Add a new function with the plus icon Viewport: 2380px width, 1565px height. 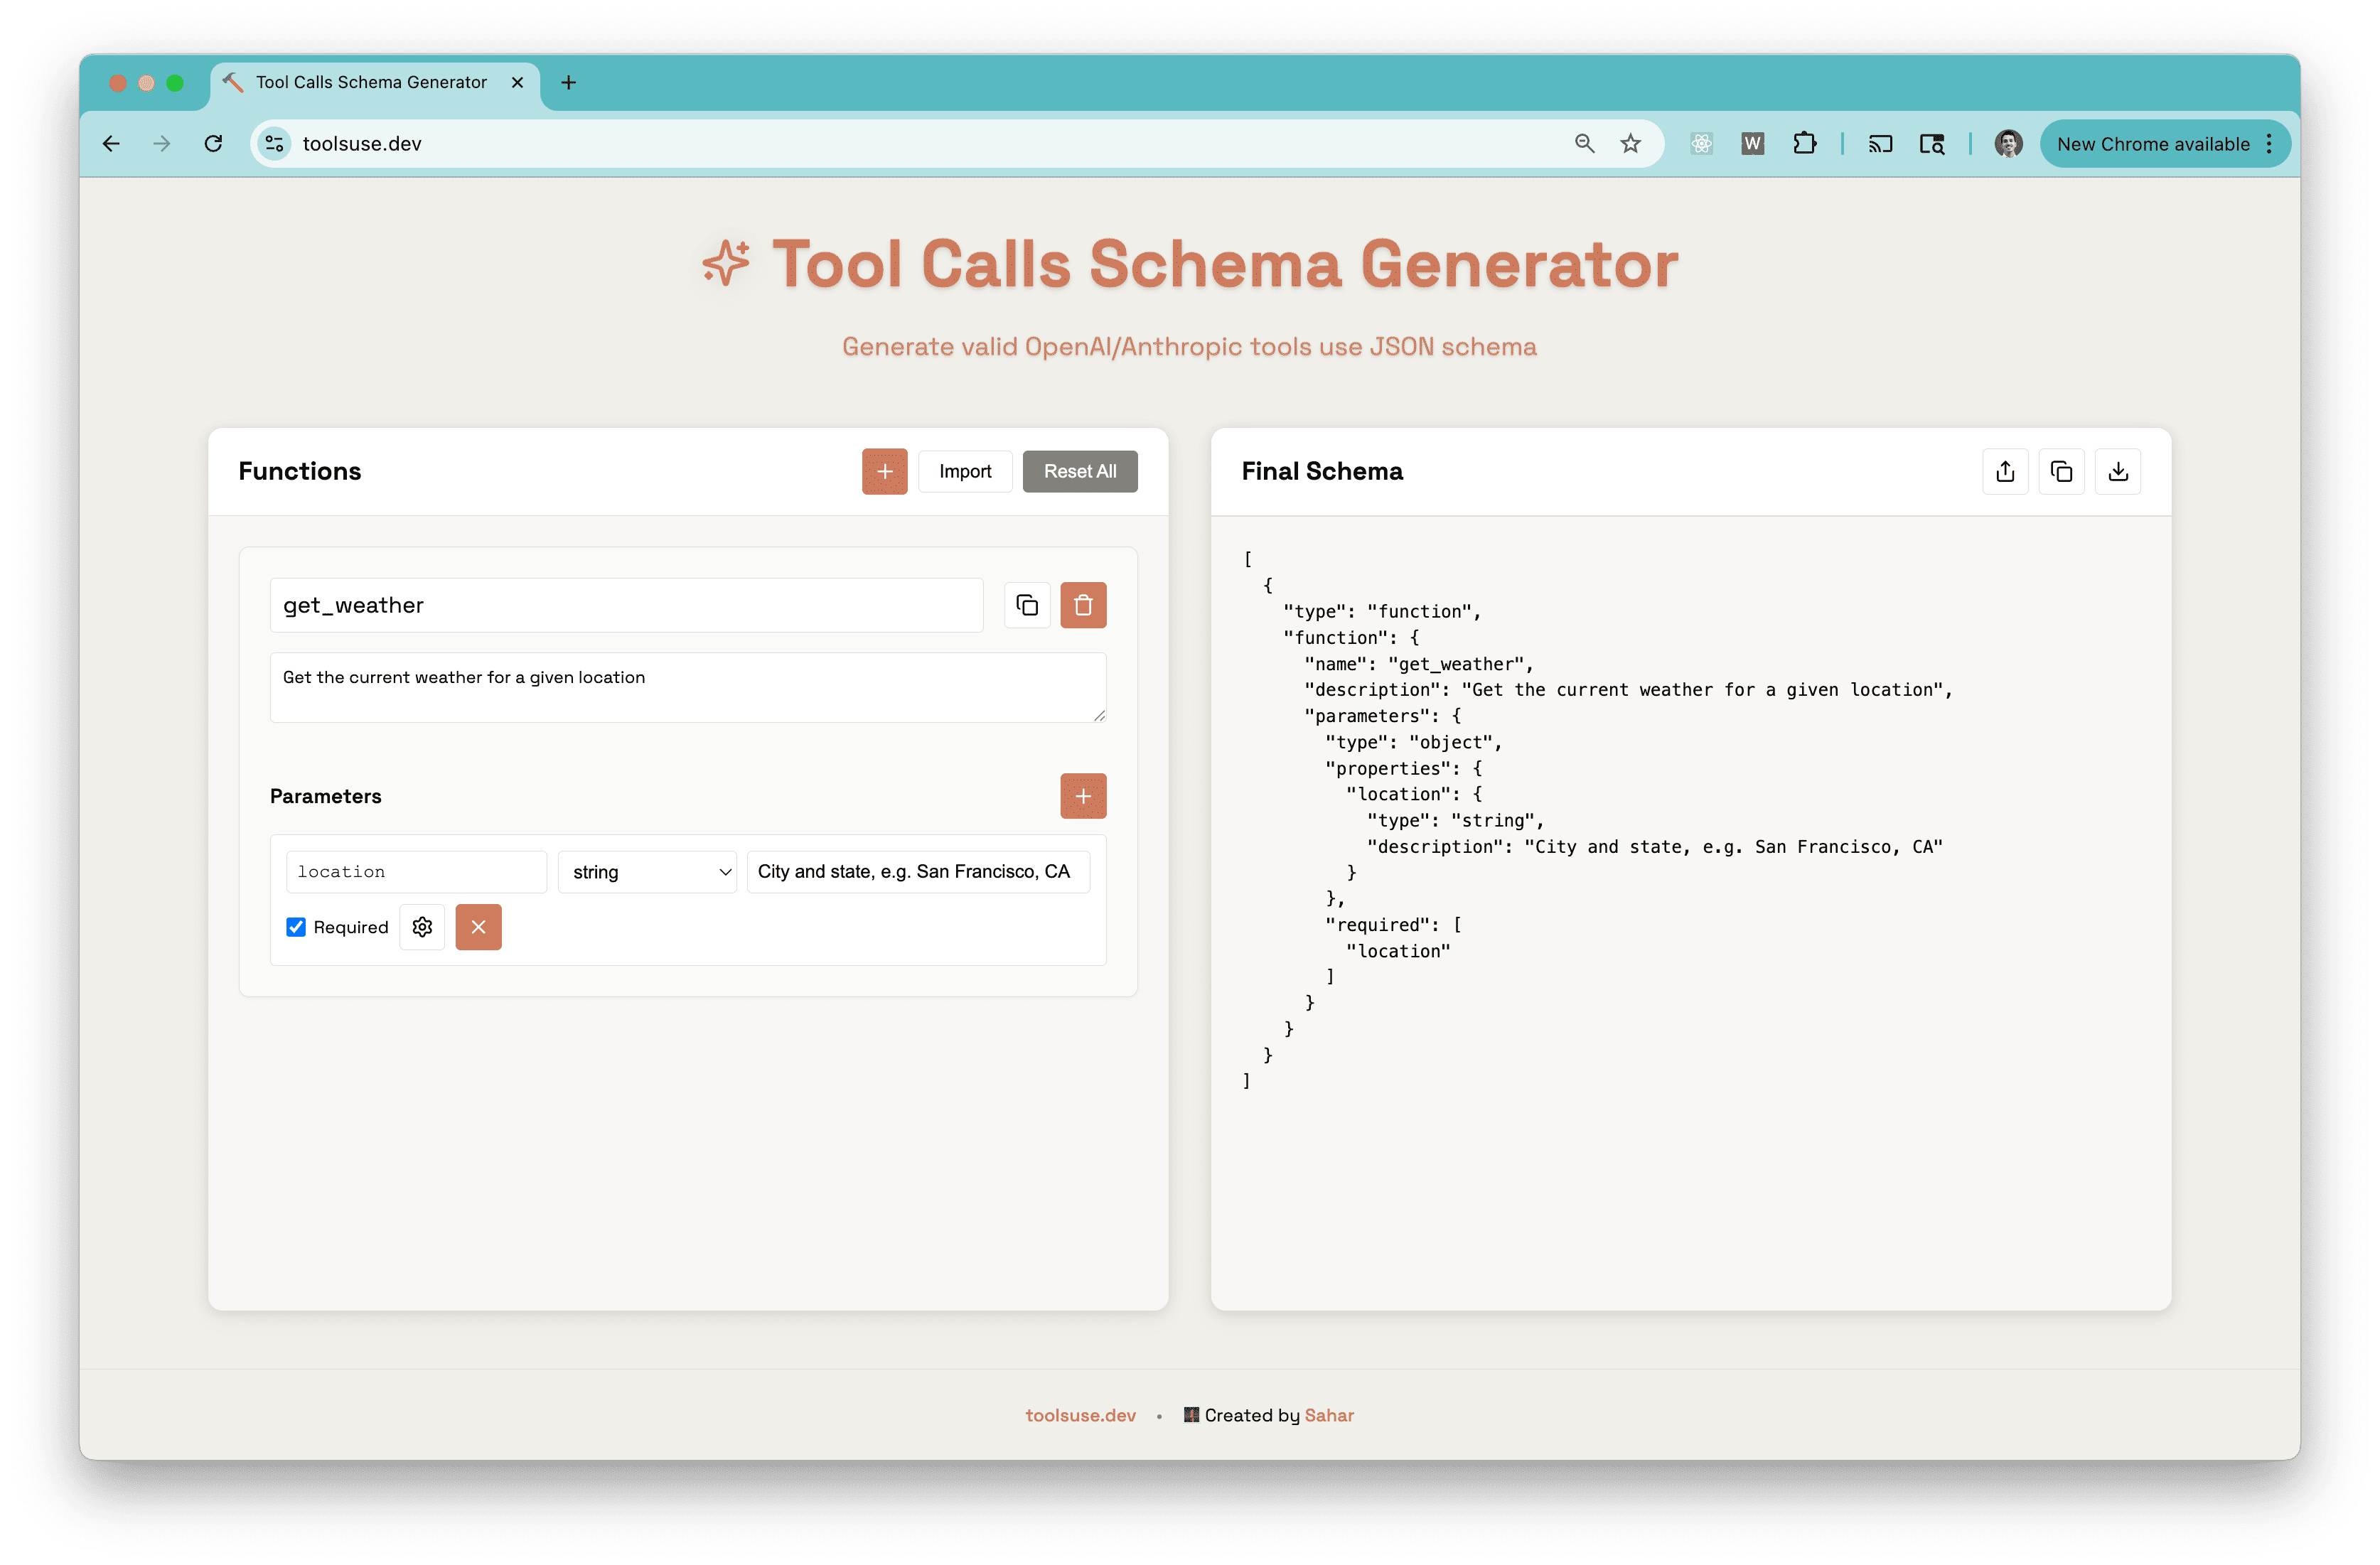pyautogui.click(x=884, y=471)
